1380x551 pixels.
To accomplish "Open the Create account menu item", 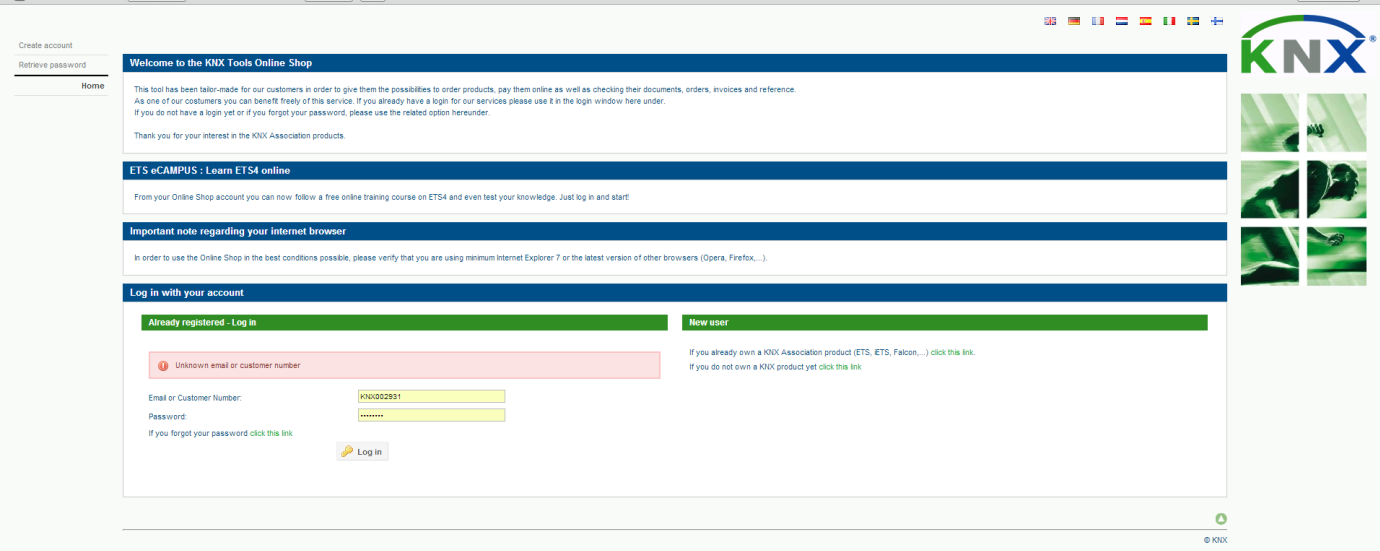I will 46,46.
